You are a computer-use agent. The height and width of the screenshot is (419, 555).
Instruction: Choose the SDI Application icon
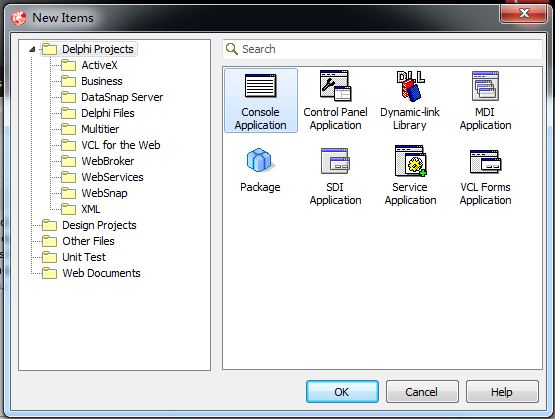[335, 161]
